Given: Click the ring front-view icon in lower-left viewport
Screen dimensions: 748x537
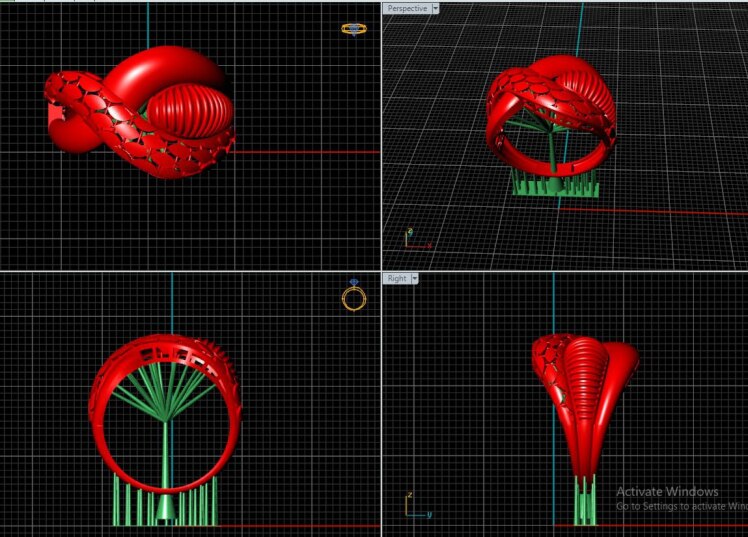Looking at the screenshot, I should [x=353, y=296].
